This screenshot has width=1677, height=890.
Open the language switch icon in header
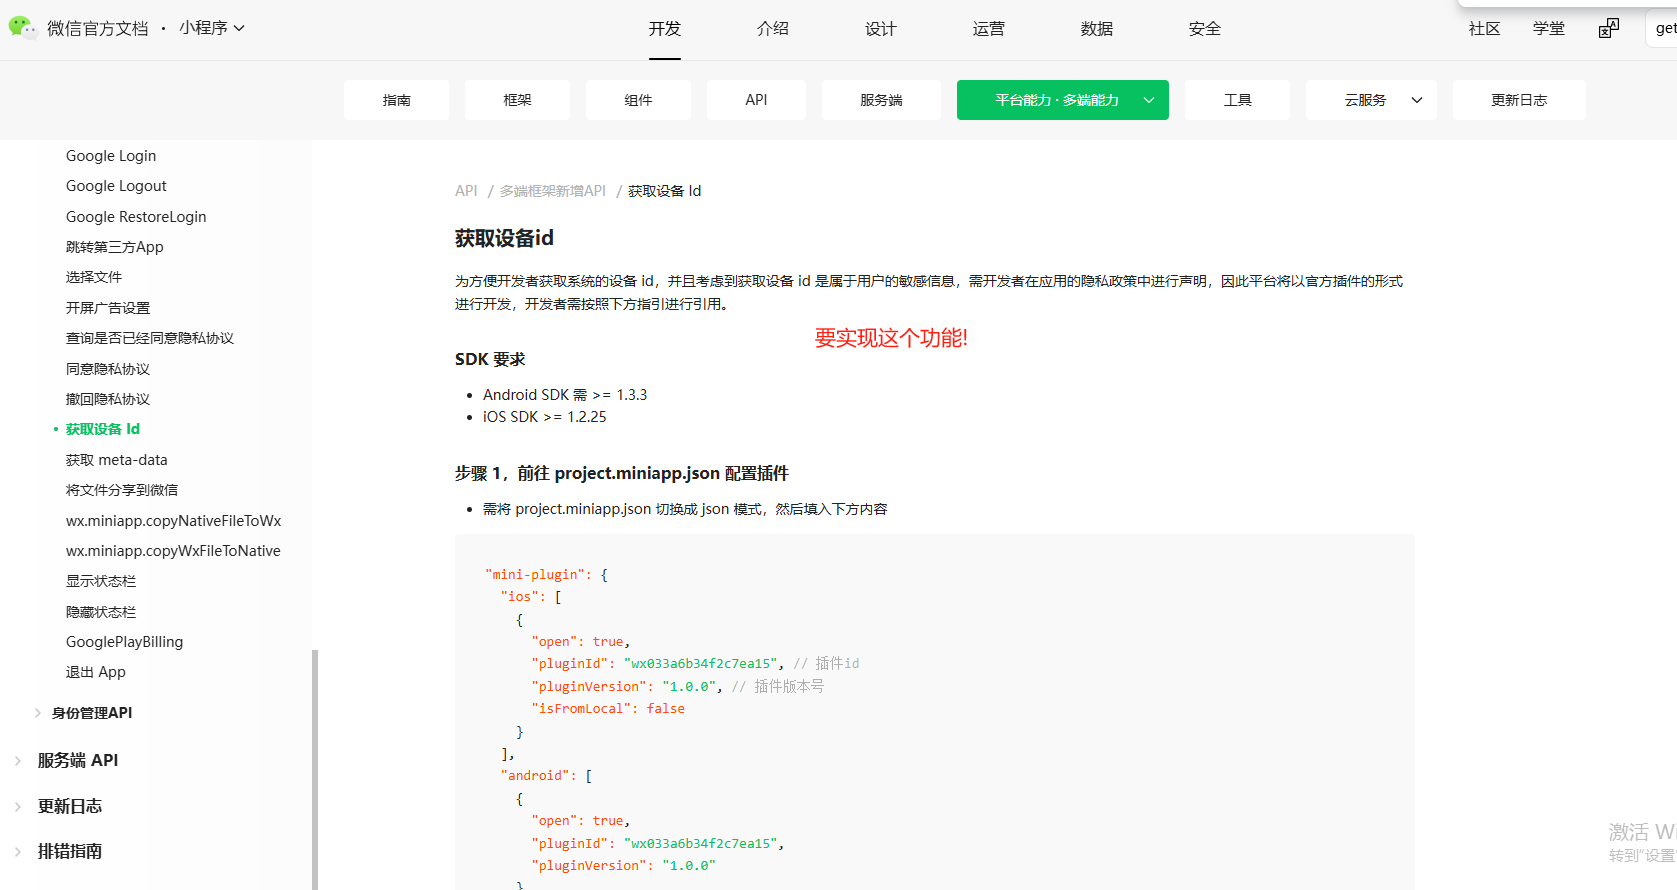point(1608,29)
